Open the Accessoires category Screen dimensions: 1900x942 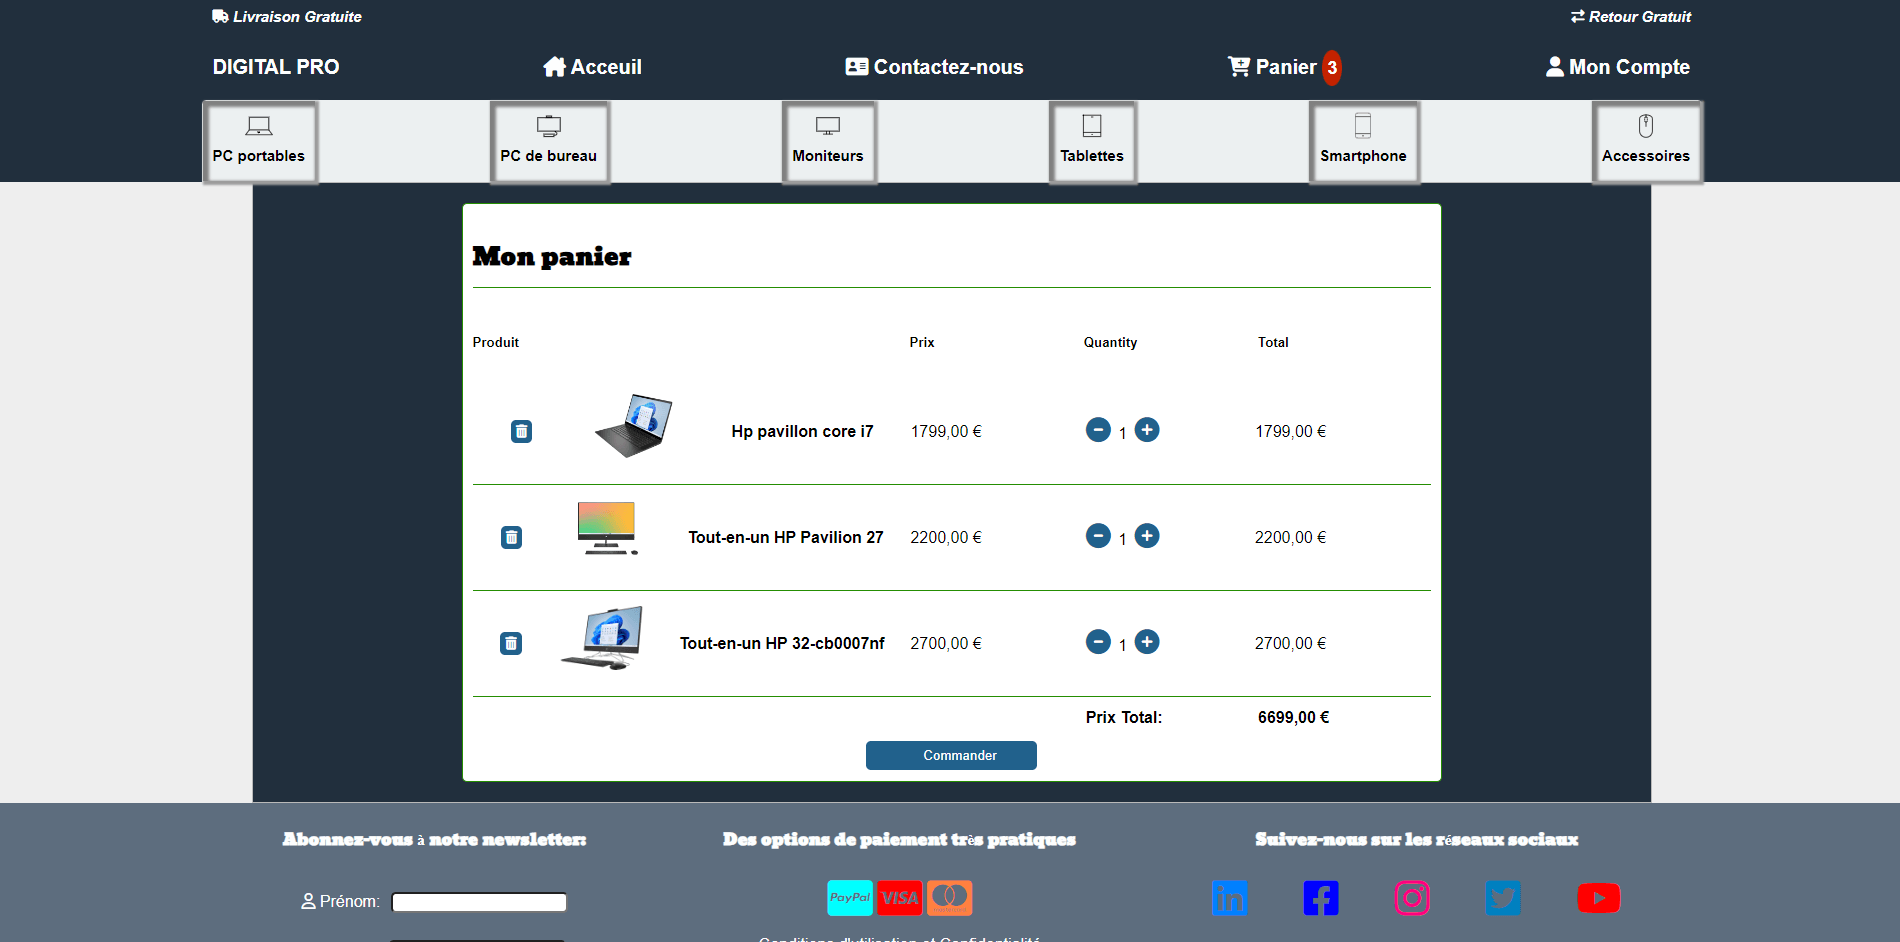pyautogui.click(x=1647, y=142)
